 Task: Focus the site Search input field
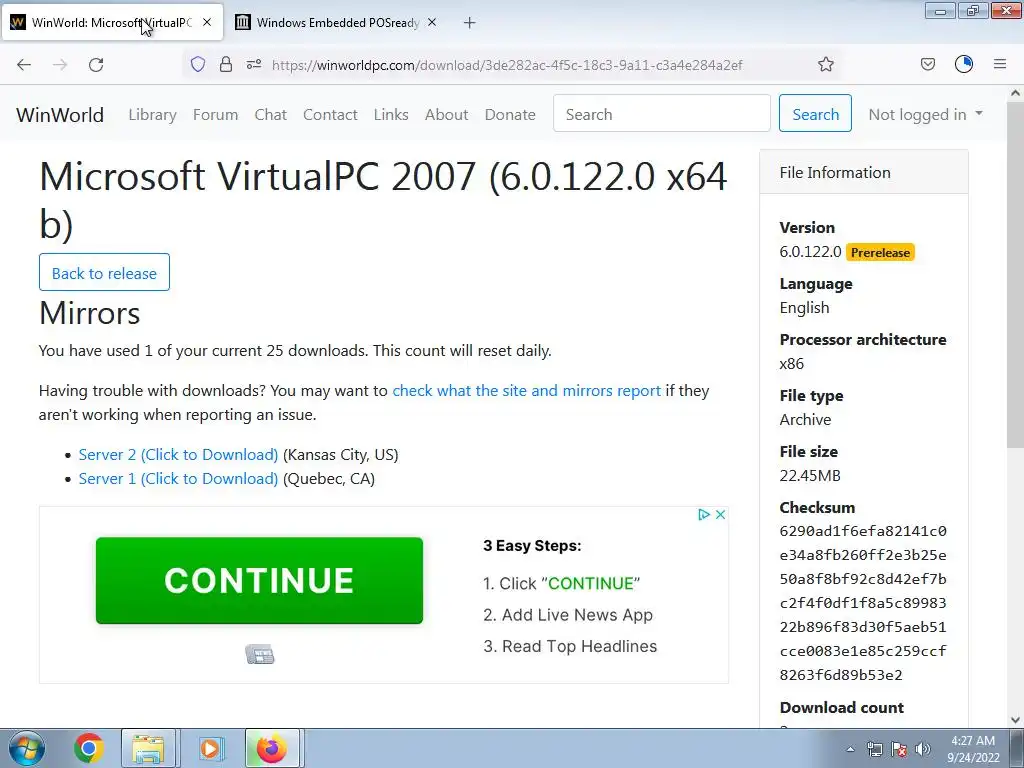click(662, 113)
